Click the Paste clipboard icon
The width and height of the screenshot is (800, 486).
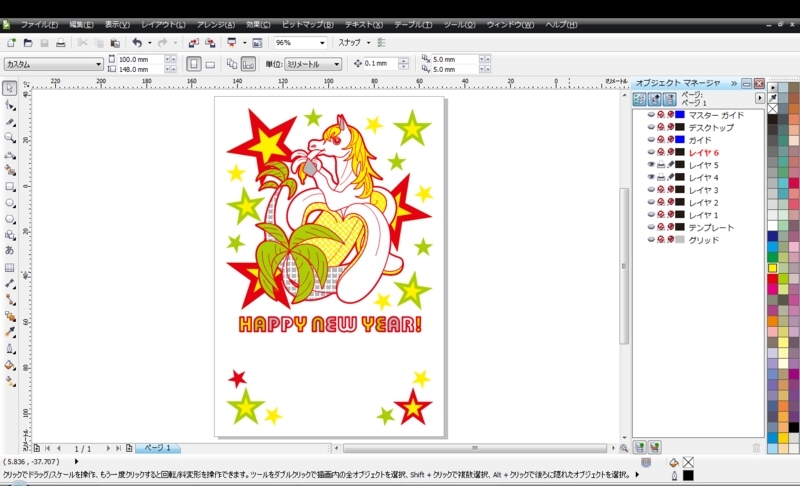coord(115,43)
